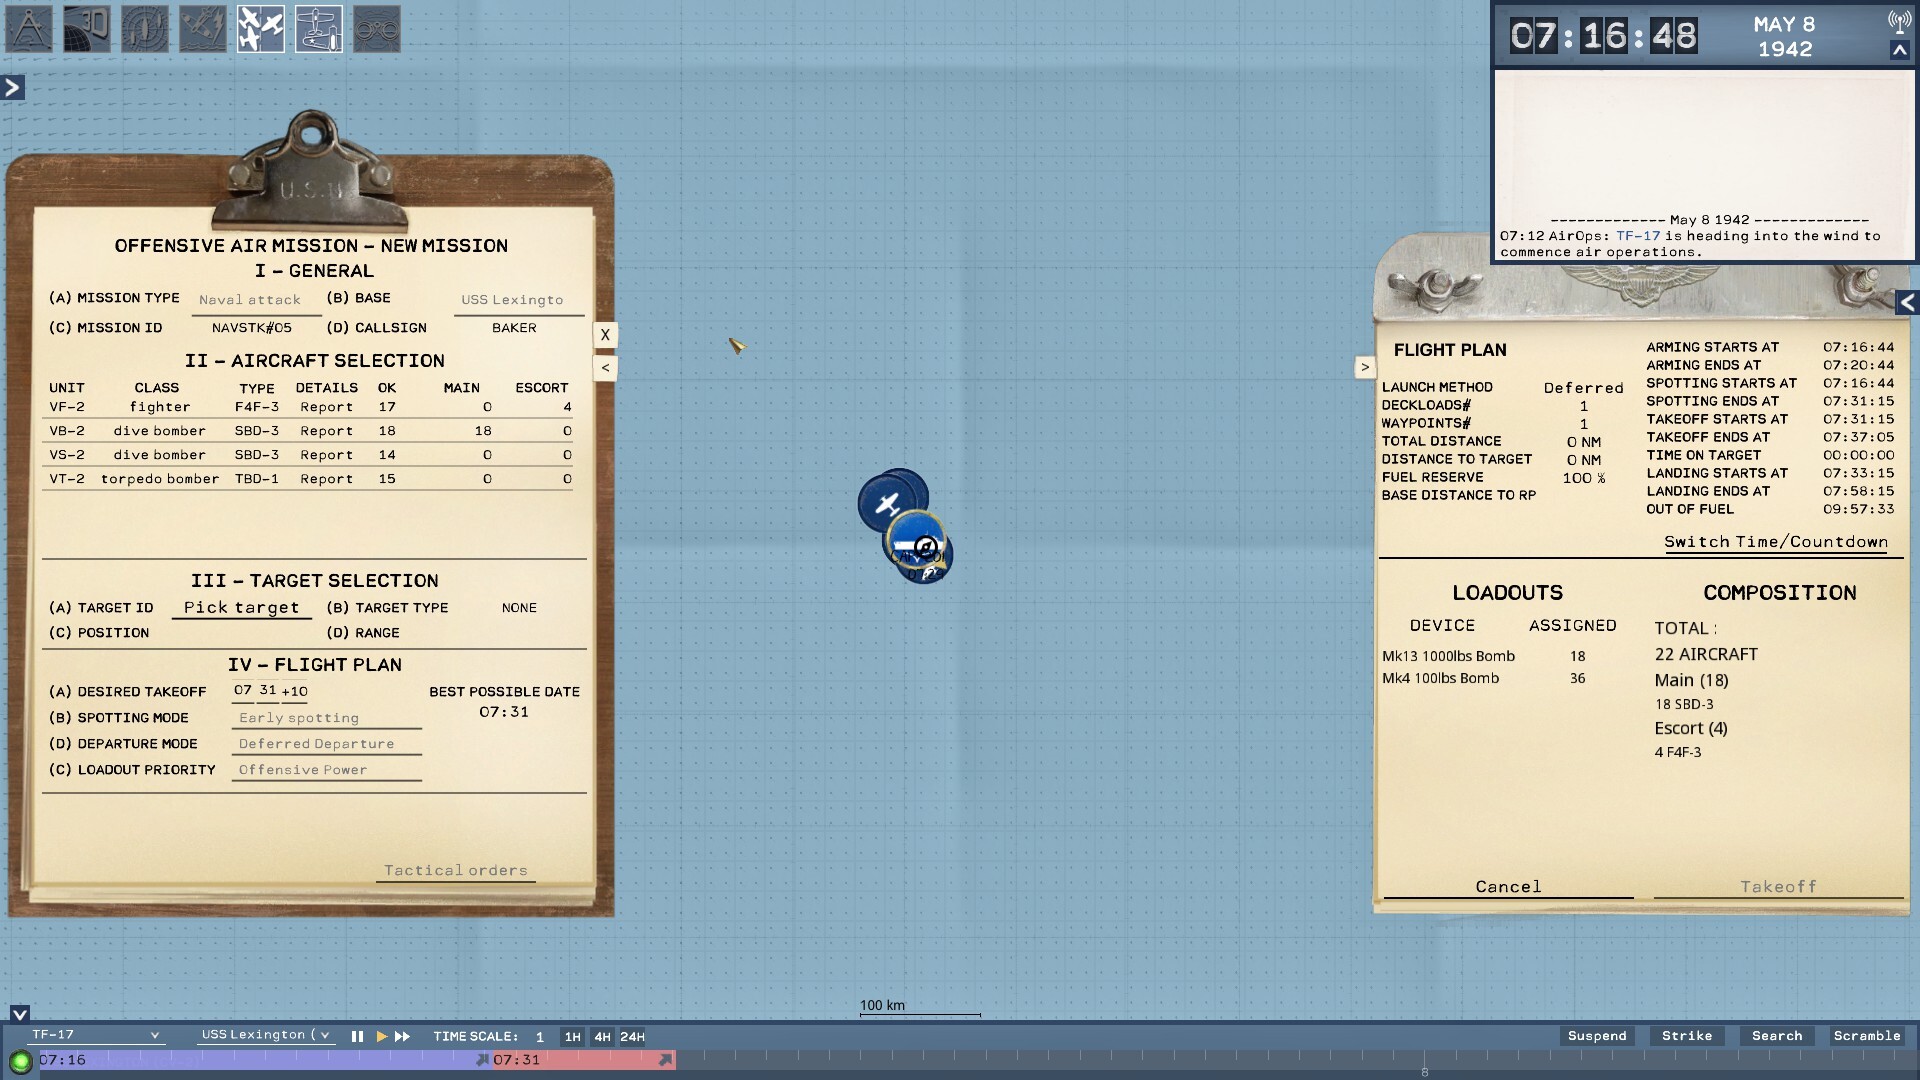Image resolution: width=1920 pixels, height=1080 pixels.
Task: Cancel the flight plan
Action: [x=1508, y=887]
